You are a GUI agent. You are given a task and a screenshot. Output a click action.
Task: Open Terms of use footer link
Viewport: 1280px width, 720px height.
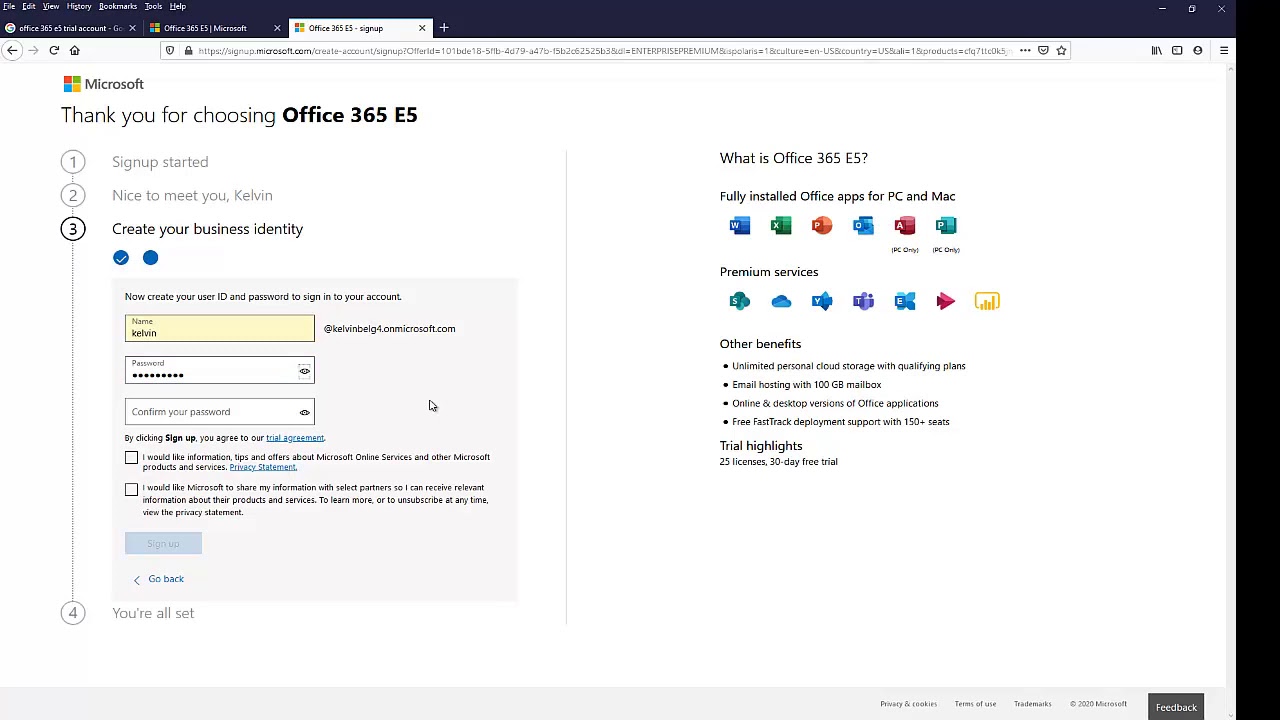tap(975, 704)
